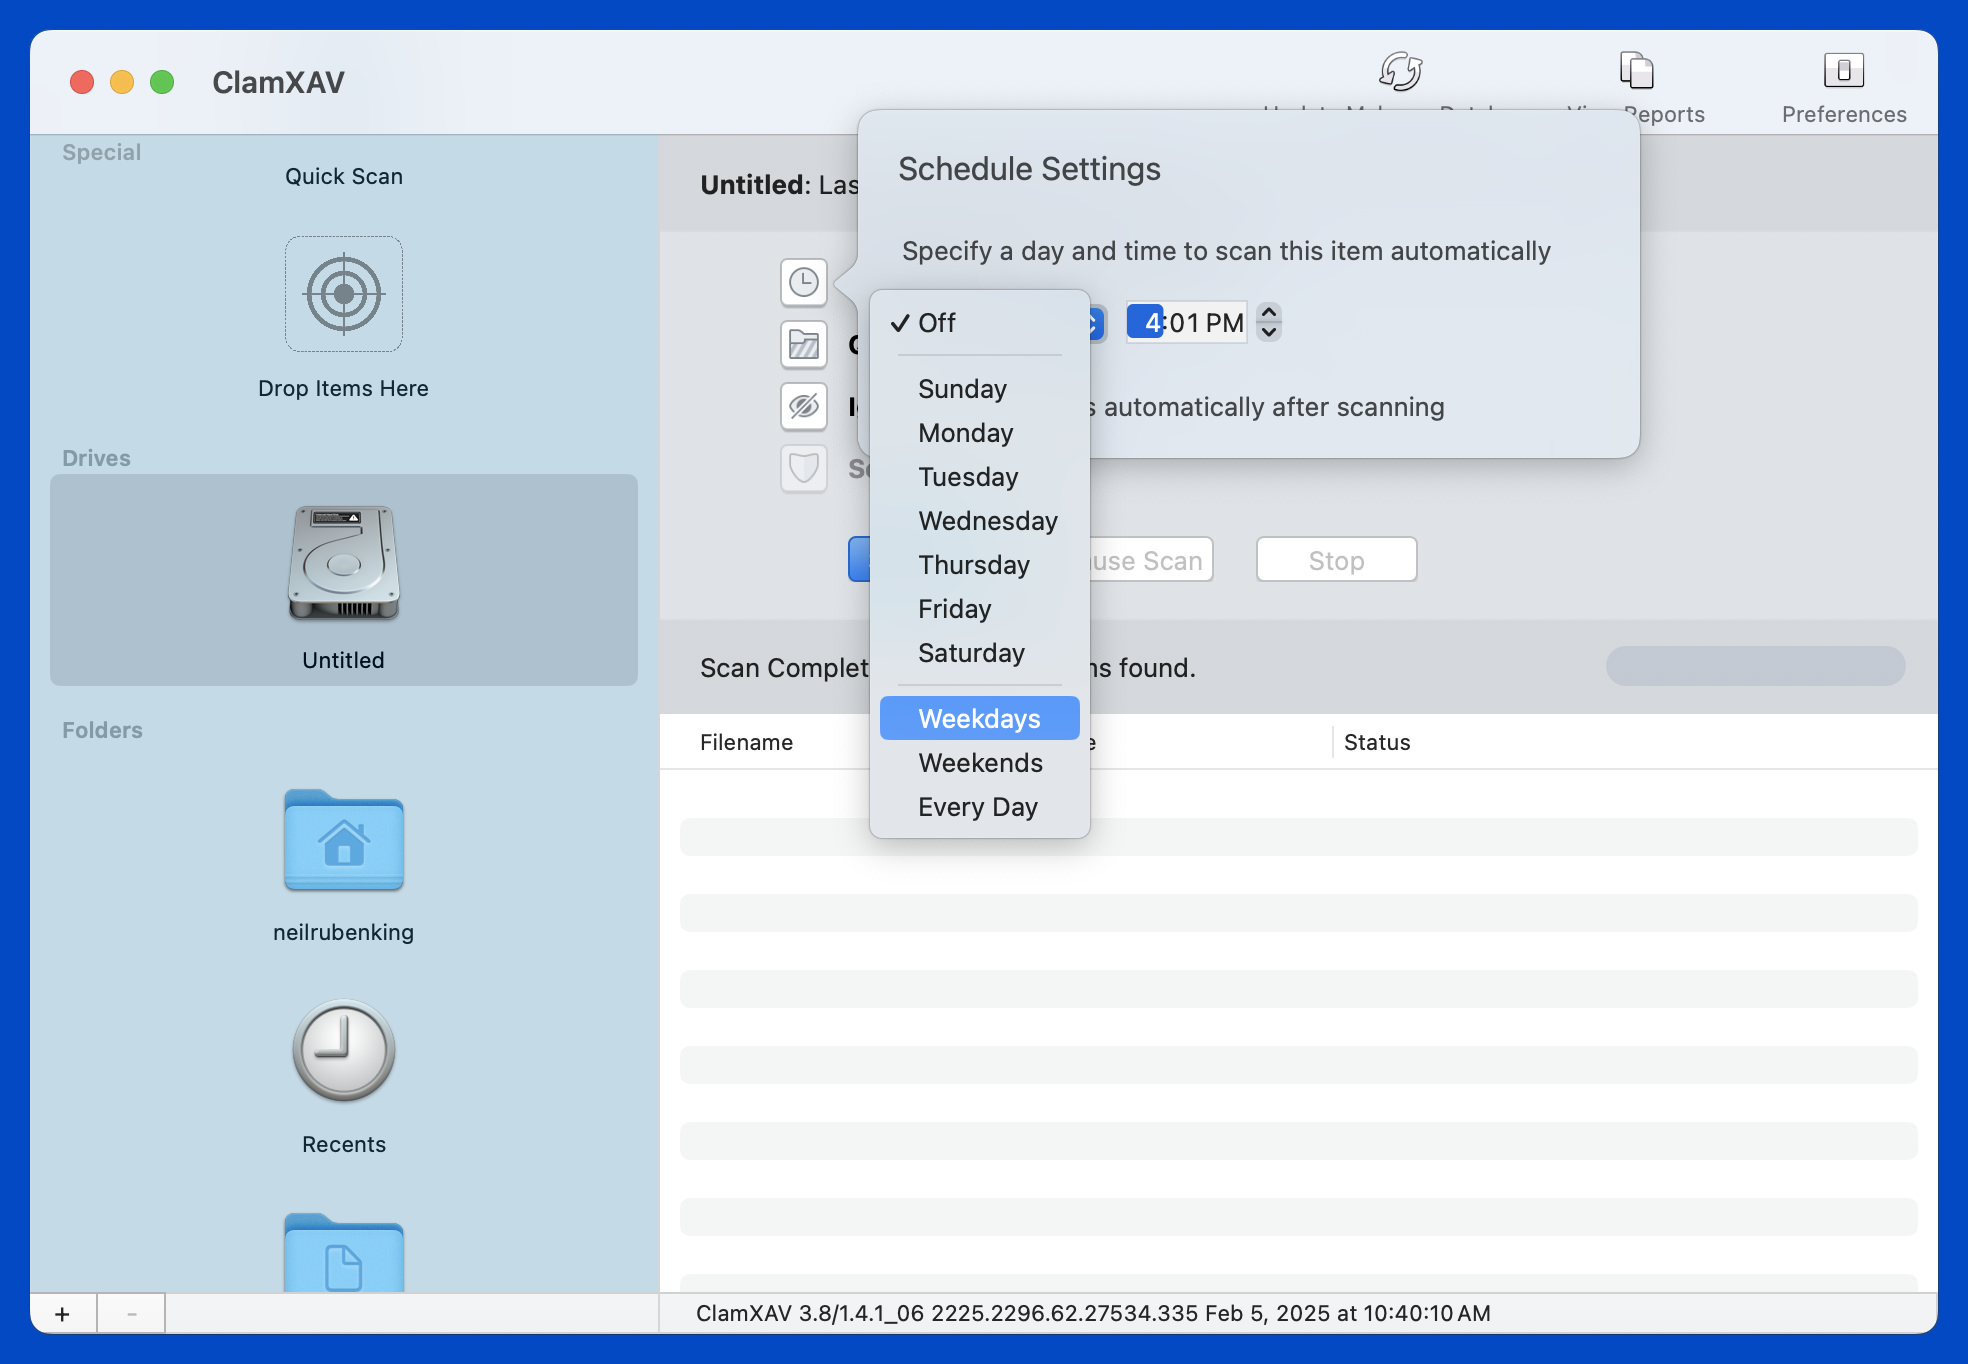Click the Drop Items Here label
Image resolution: width=1968 pixels, height=1364 pixels.
(x=343, y=388)
